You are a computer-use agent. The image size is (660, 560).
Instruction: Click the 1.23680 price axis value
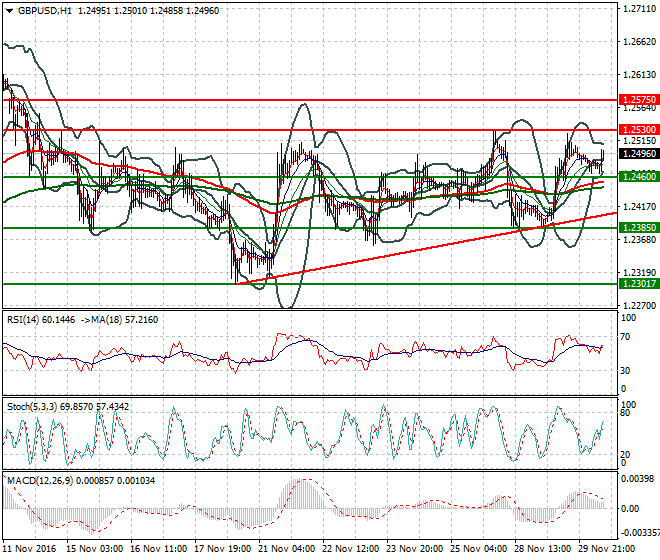pos(639,240)
